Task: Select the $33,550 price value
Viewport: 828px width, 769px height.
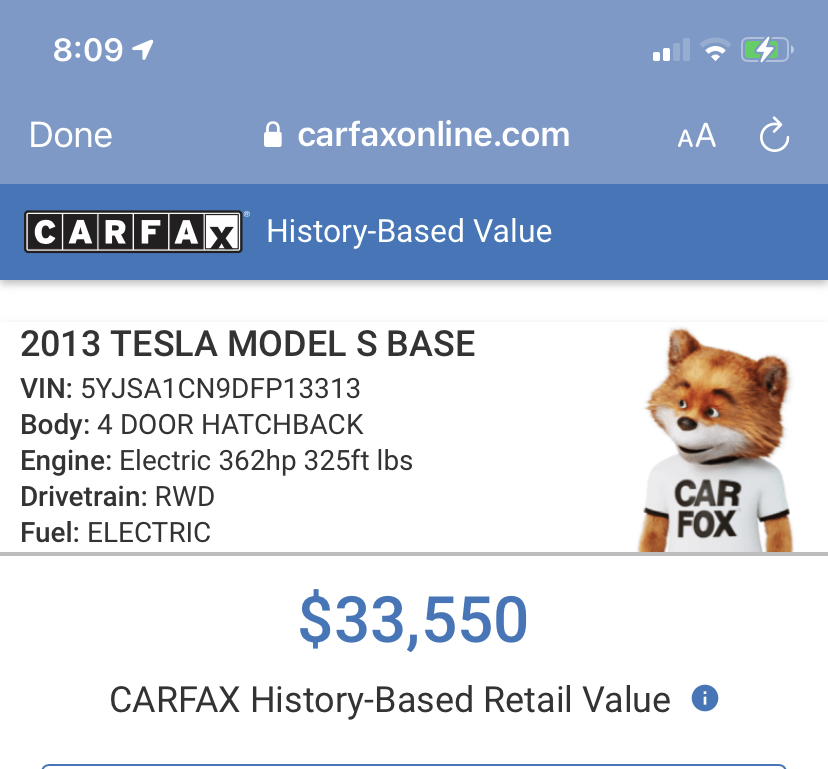Action: click(413, 620)
